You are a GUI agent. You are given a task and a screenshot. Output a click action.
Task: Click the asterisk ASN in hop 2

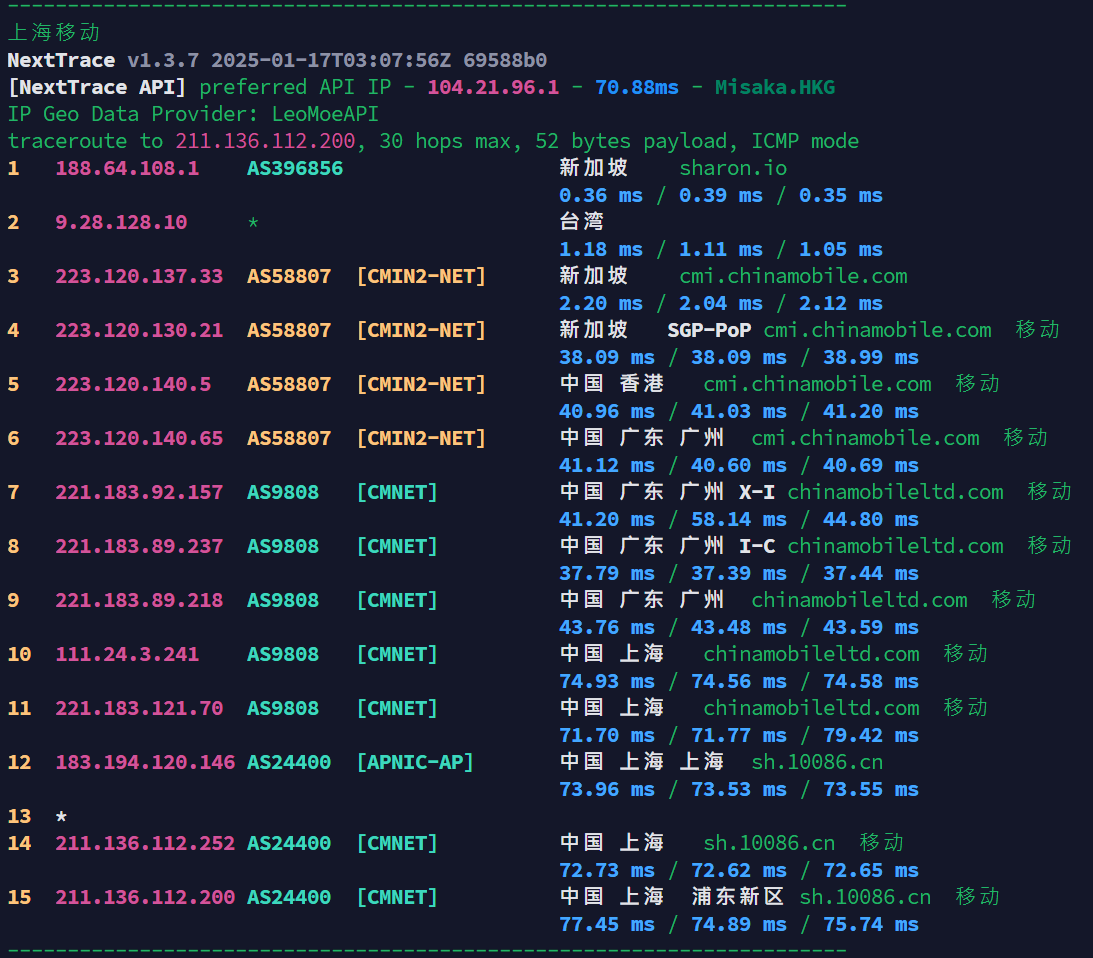[253, 223]
